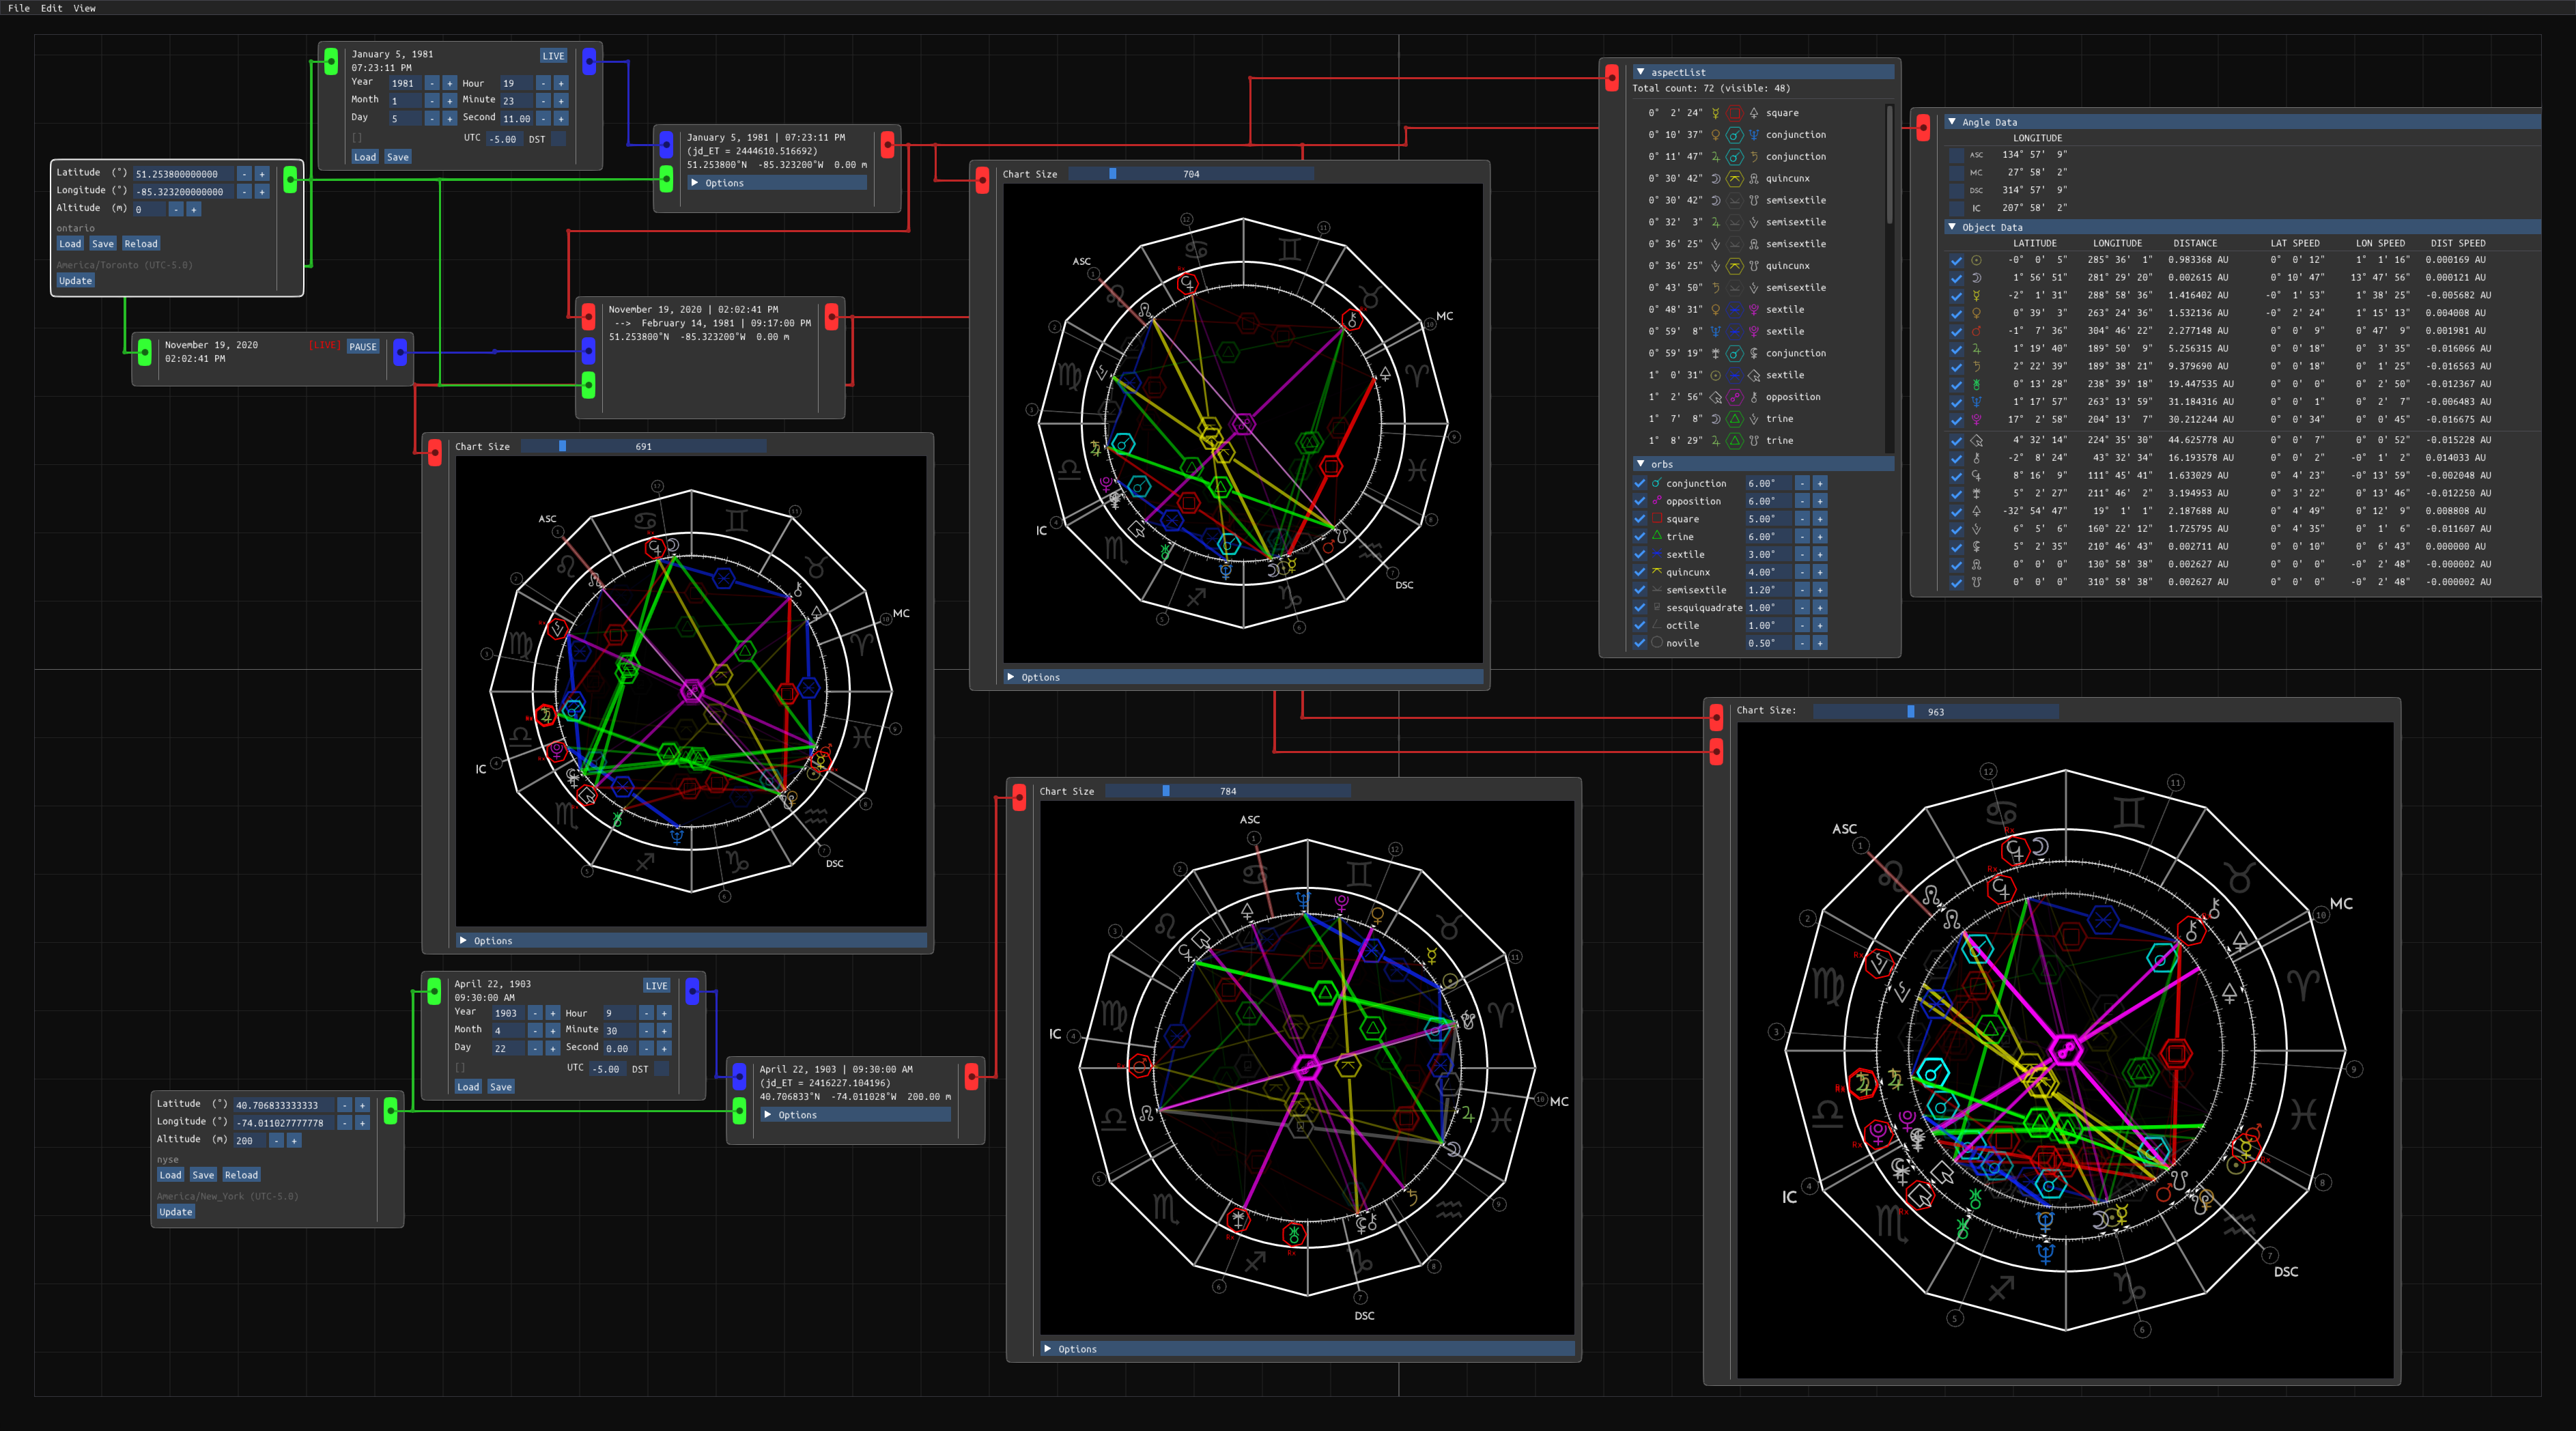Click Update on the ontario location node
Screen dimensions: 2576x1431
[x=75, y=281]
